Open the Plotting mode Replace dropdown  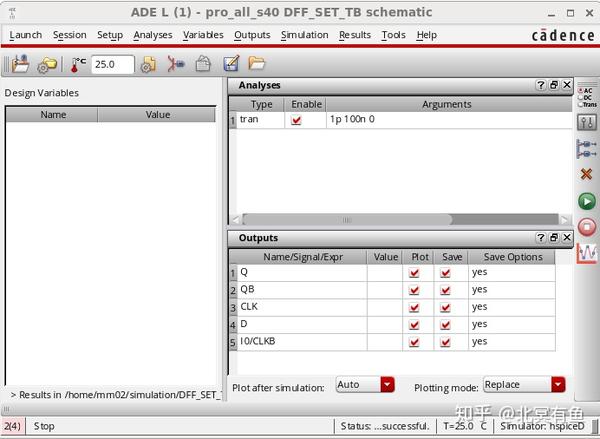(x=558, y=385)
